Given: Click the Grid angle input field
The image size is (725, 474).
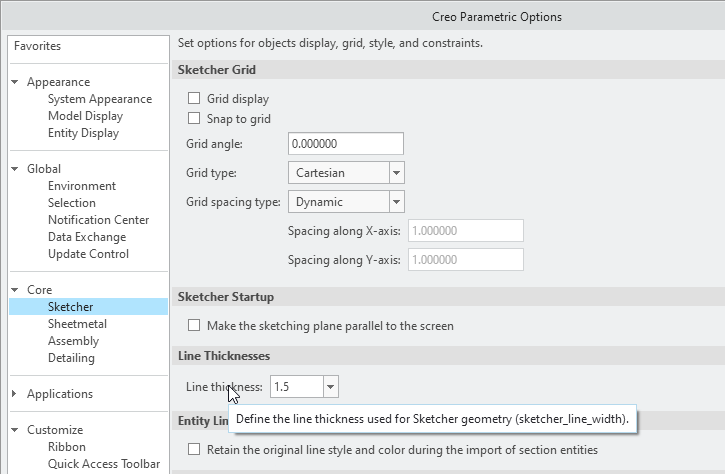Looking at the screenshot, I should tap(345, 144).
